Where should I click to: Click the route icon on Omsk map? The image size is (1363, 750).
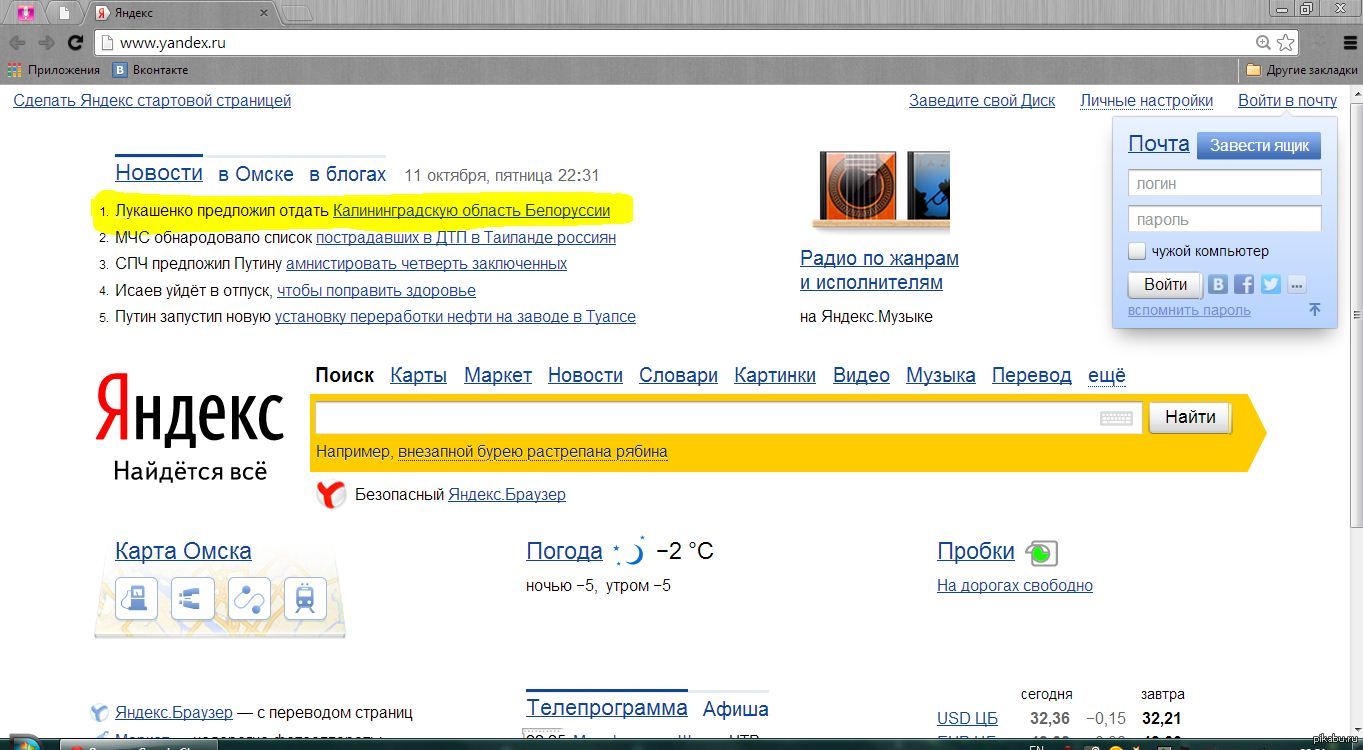point(249,600)
